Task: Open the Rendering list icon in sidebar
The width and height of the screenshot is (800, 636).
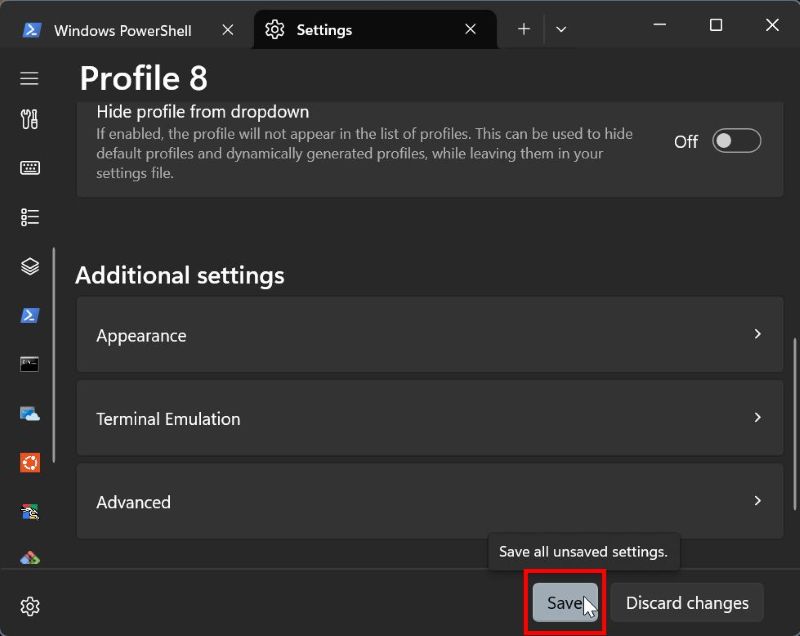Action: (x=30, y=217)
